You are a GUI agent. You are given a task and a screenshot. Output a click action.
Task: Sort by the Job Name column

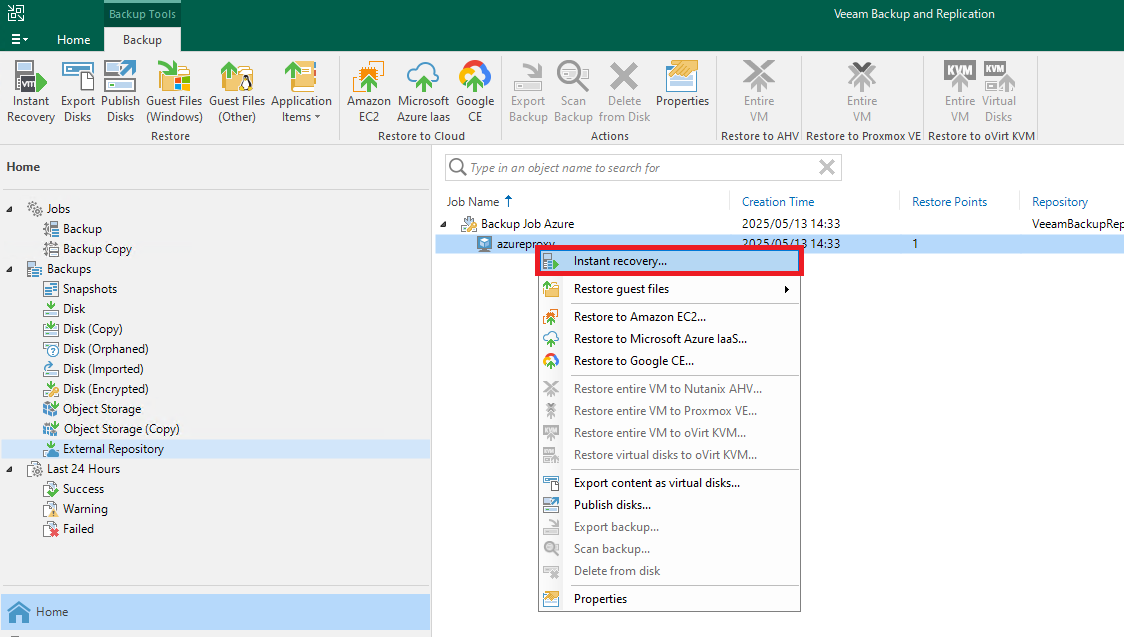coord(473,202)
